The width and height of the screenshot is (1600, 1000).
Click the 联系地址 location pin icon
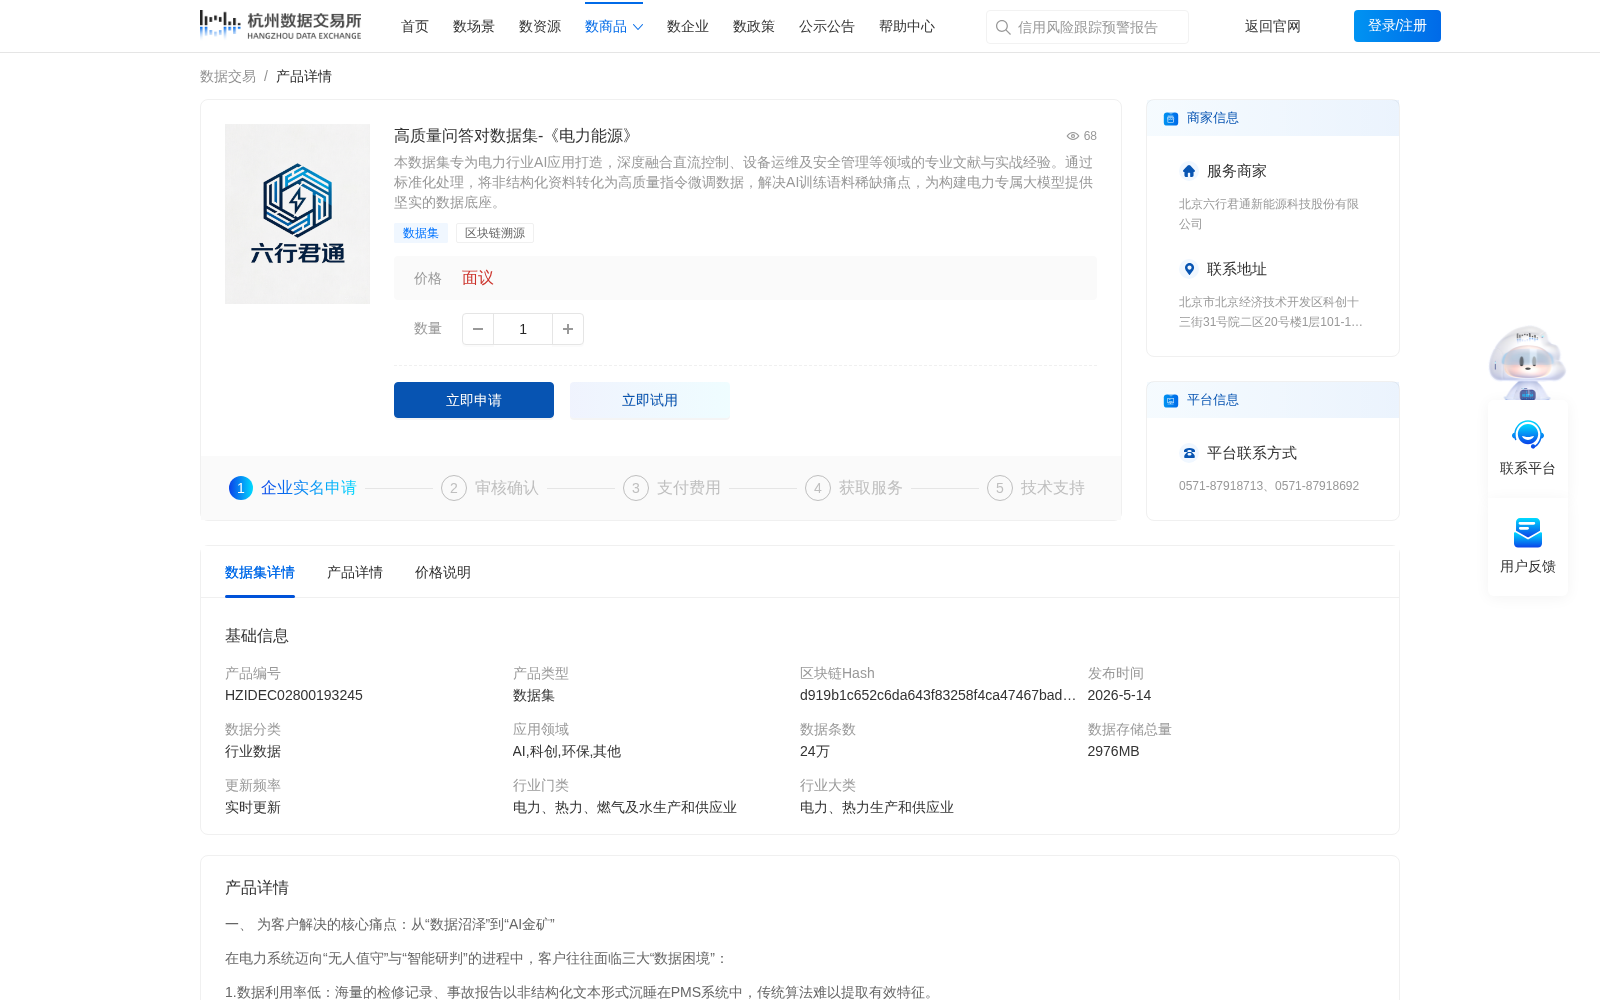pos(1189,269)
